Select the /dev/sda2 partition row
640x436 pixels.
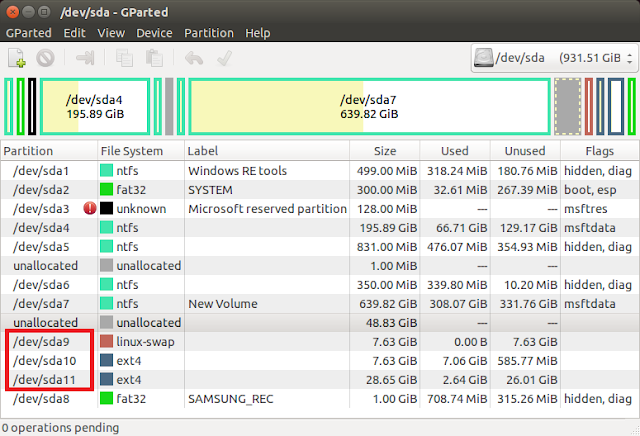(x=320, y=190)
